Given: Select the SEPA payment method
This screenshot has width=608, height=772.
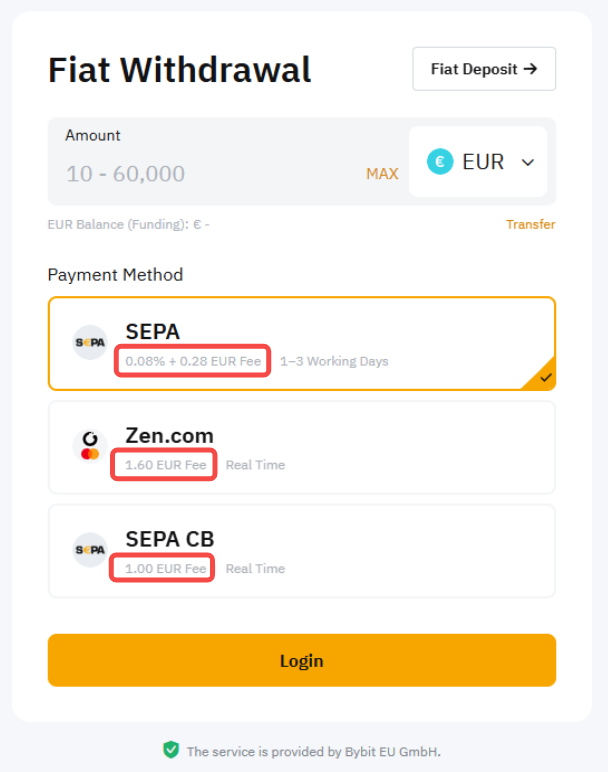Looking at the screenshot, I should coord(300,343).
